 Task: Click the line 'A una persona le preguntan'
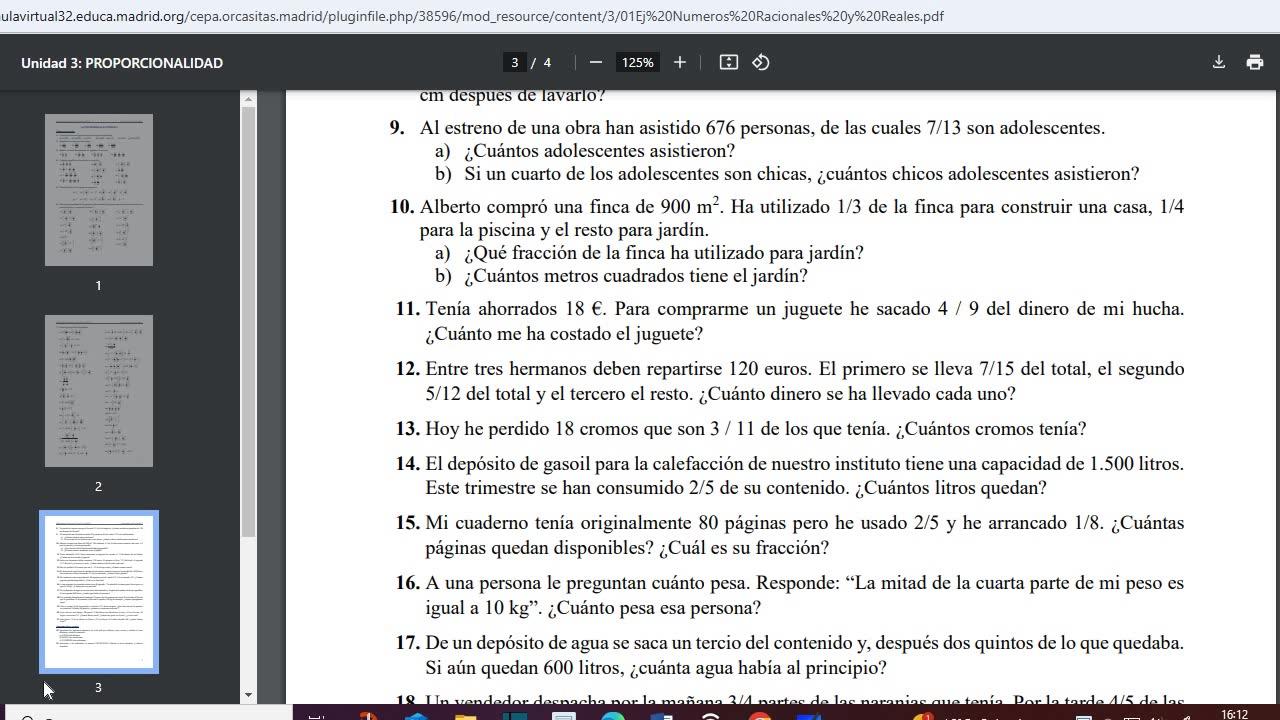pyautogui.click(x=805, y=583)
